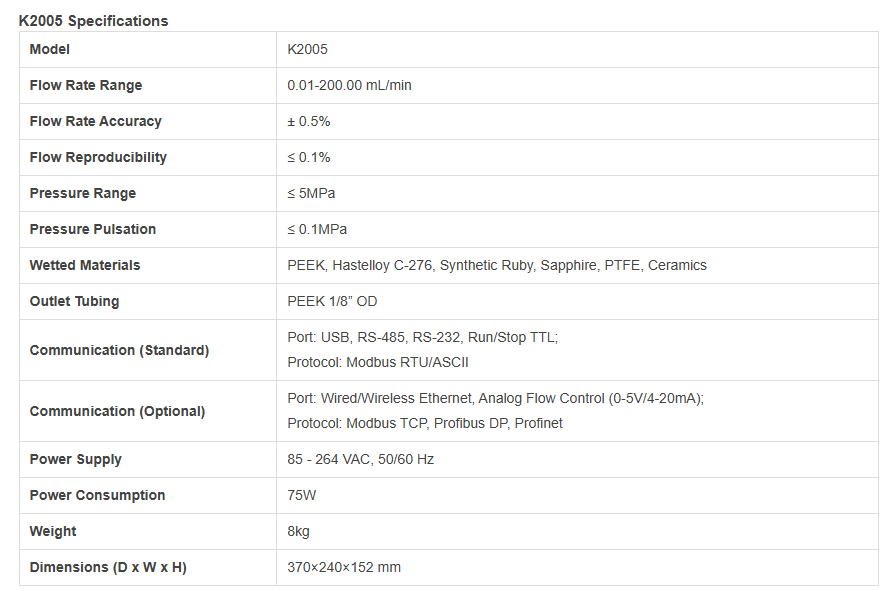Viewport: 896px width, 593px height.
Task: Click the Flow Rate Range label
Action: pyautogui.click(x=86, y=85)
